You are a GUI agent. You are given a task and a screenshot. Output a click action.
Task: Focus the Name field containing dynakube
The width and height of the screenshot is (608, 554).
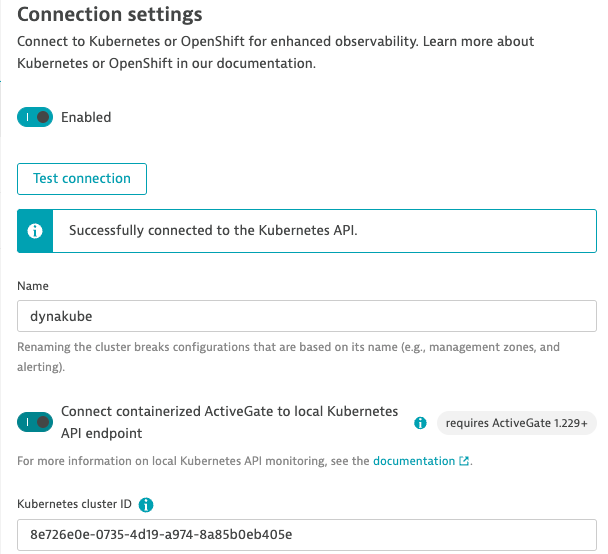click(x=306, y=316)
